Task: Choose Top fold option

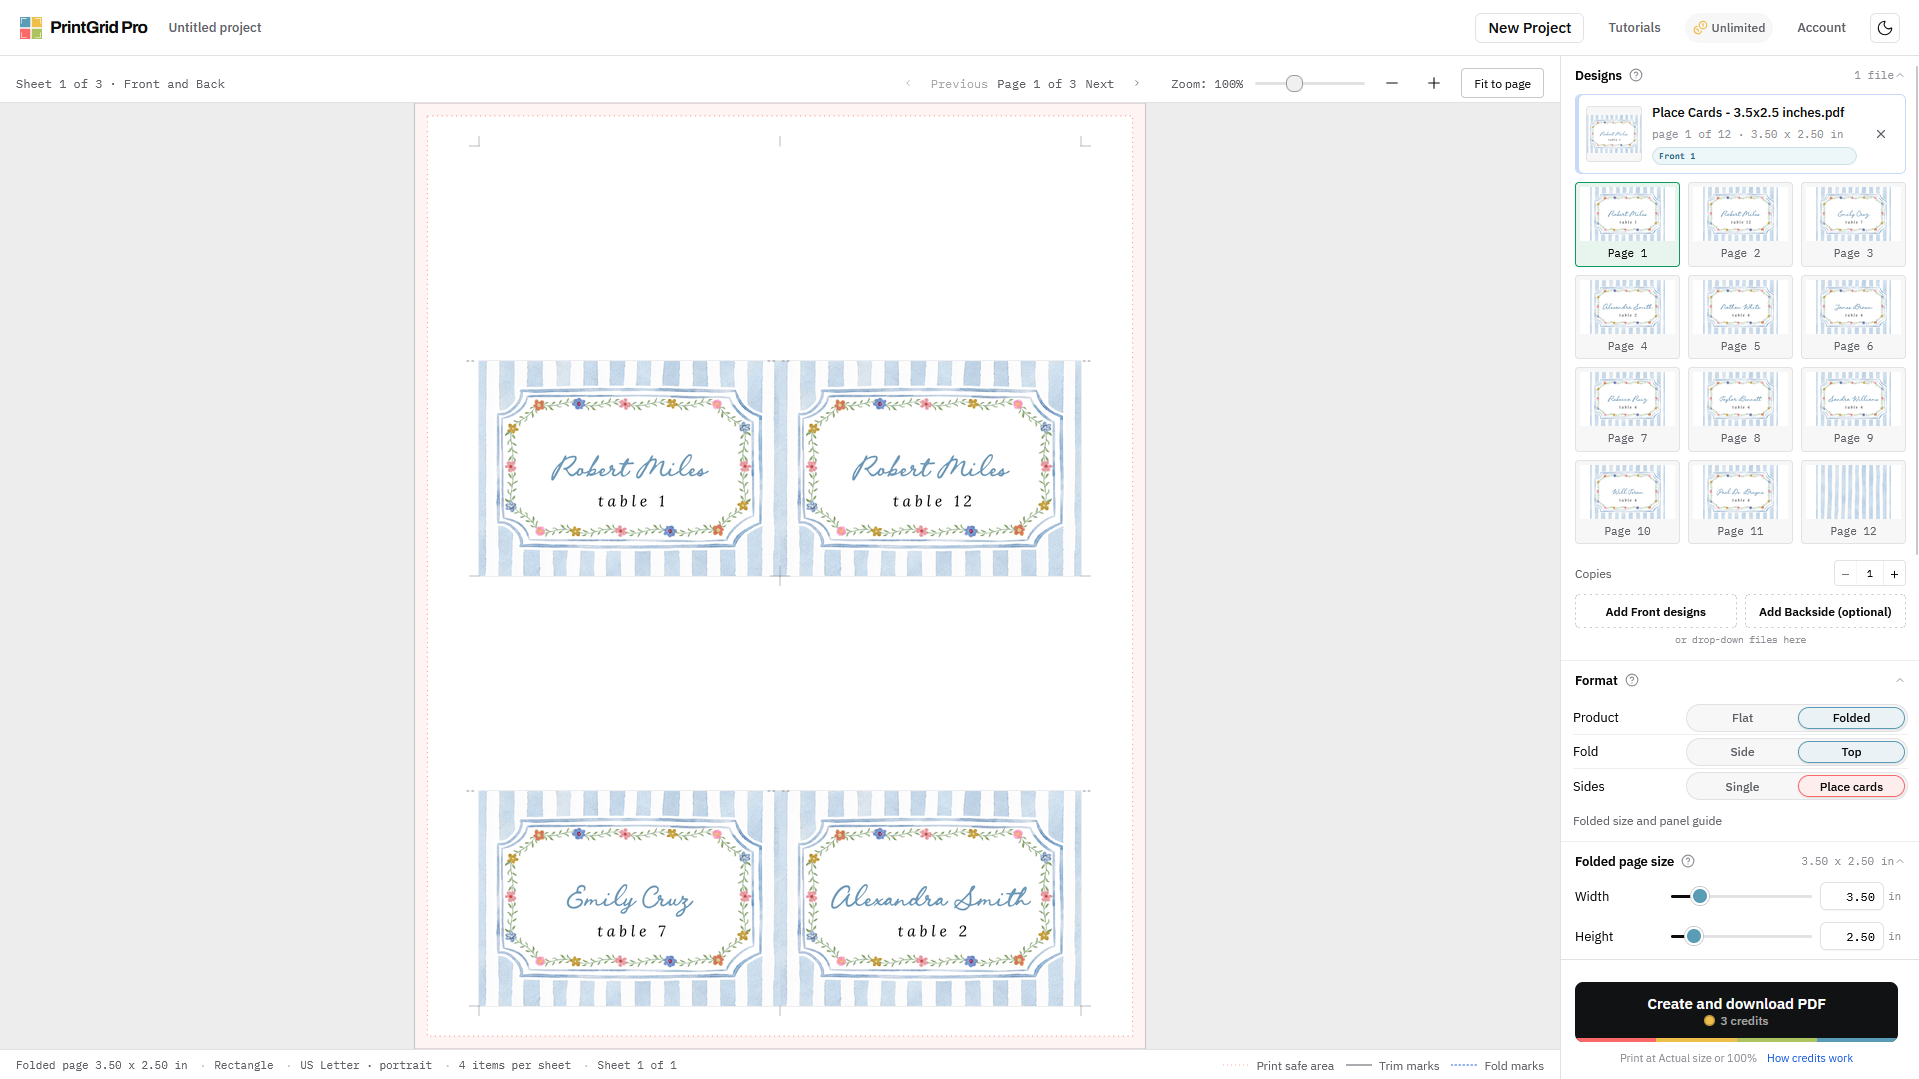Action: 1851,752
